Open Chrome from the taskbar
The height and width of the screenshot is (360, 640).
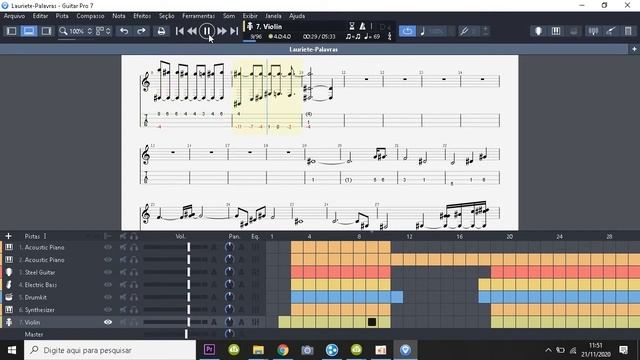coord(283,350)
